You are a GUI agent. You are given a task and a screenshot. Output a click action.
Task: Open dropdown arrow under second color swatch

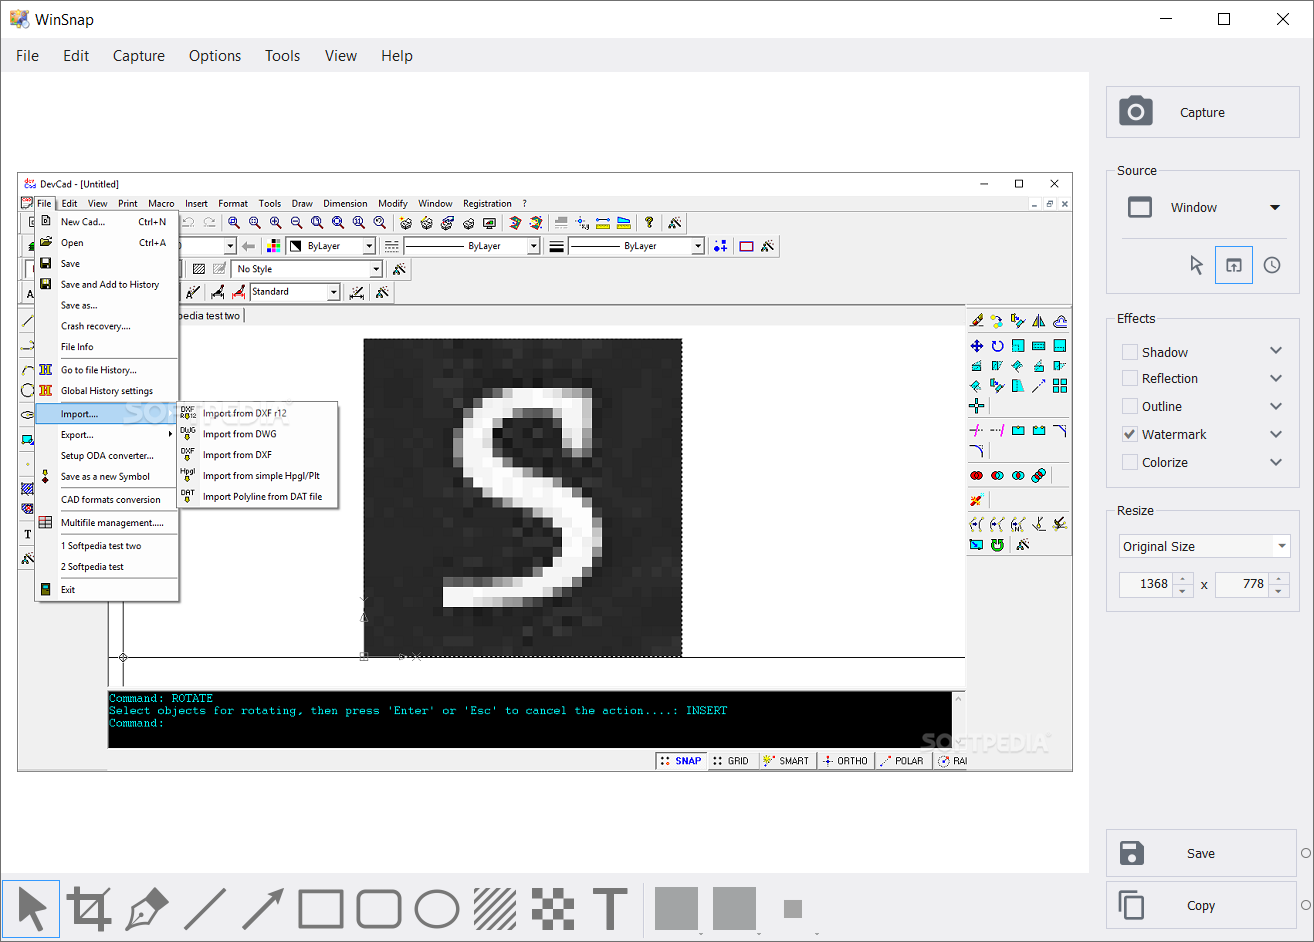pos(758,934)
